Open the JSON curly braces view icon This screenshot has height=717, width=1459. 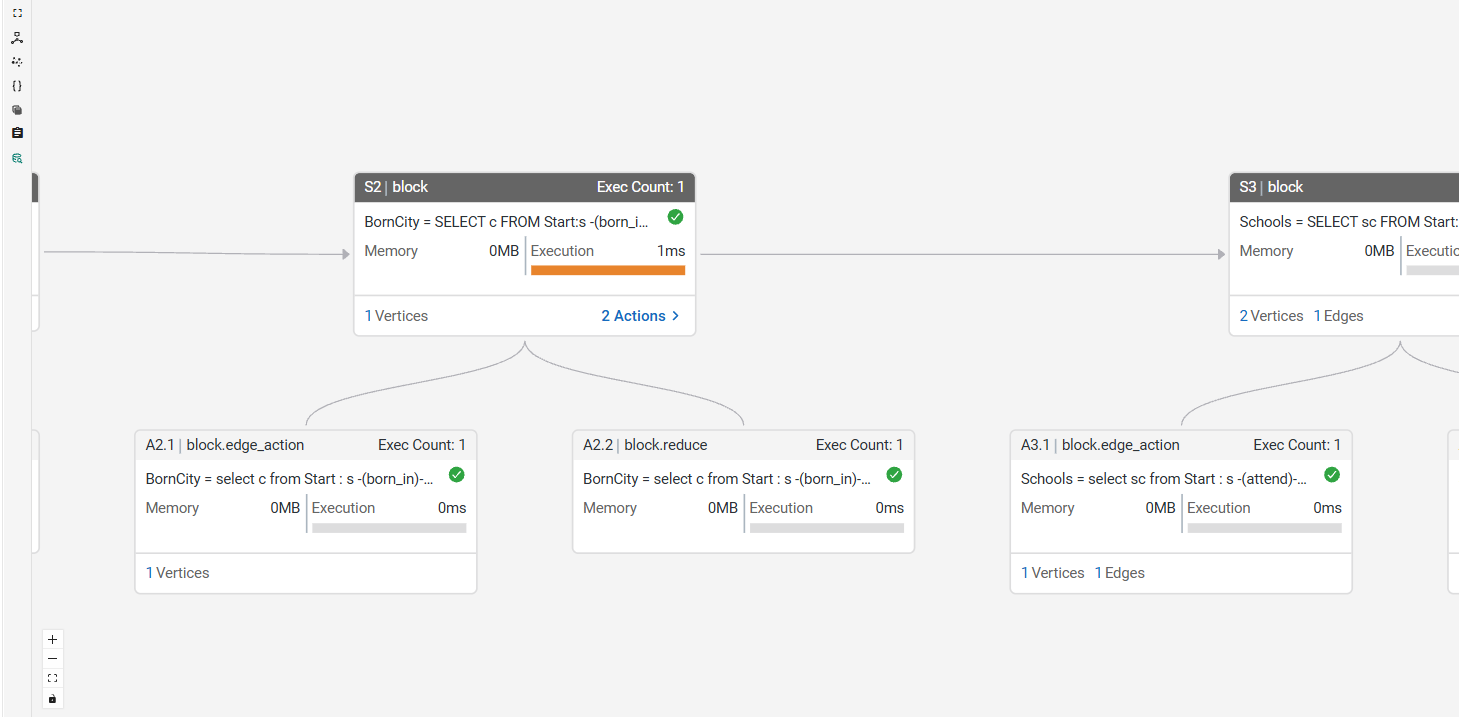click(17, 86)
